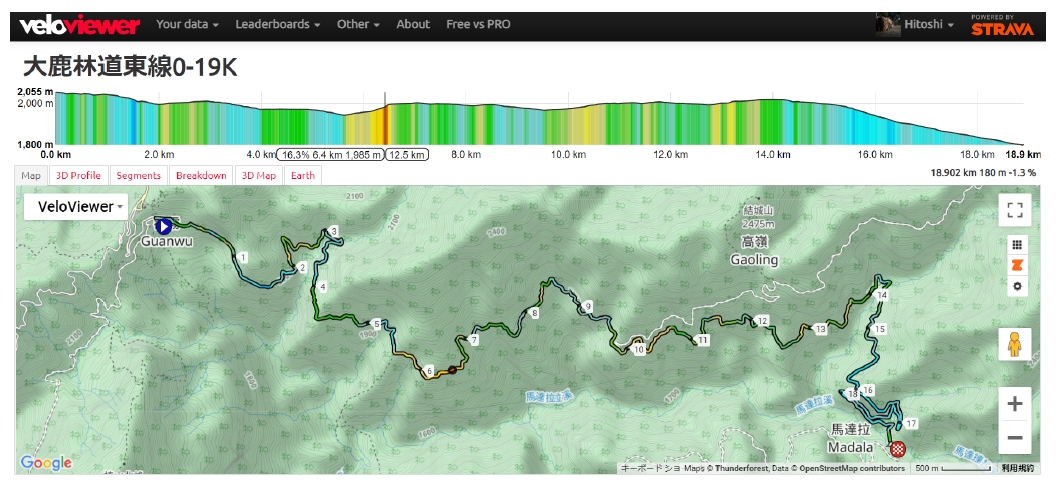Image resolution: width=1057 pixels, height=487 pixels.
Task: Click the grid icon on map
Action: click(x=1017, y=244)
